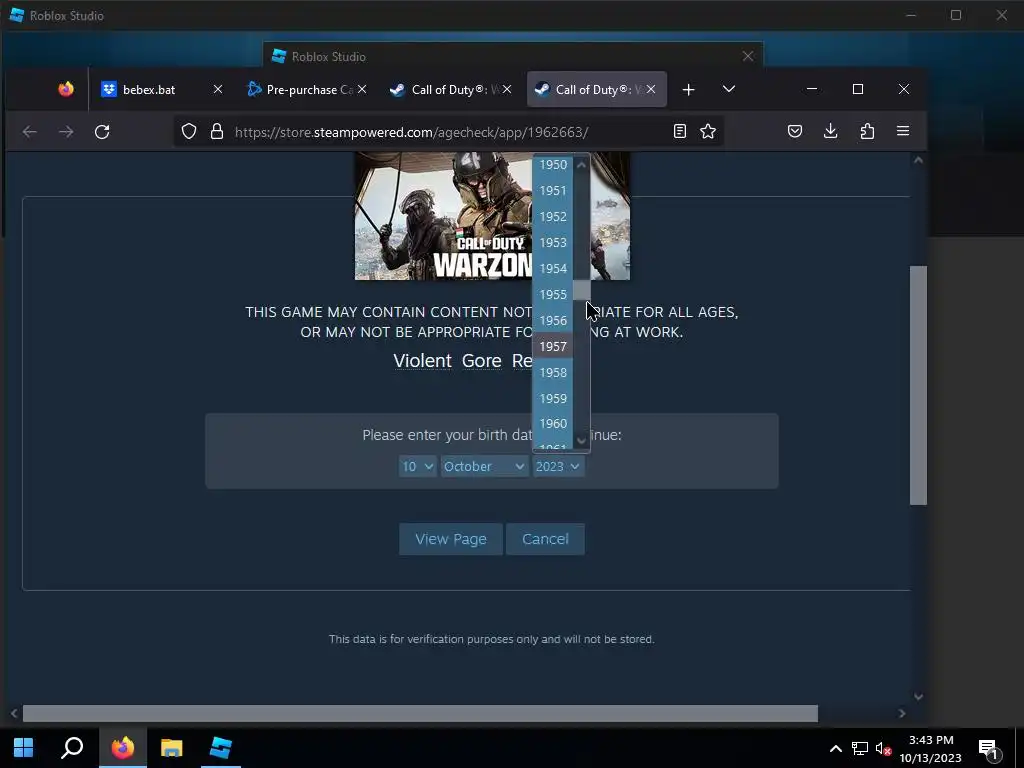Open the notifications action center
The image size is (1024, 768).
click(989, 749)
